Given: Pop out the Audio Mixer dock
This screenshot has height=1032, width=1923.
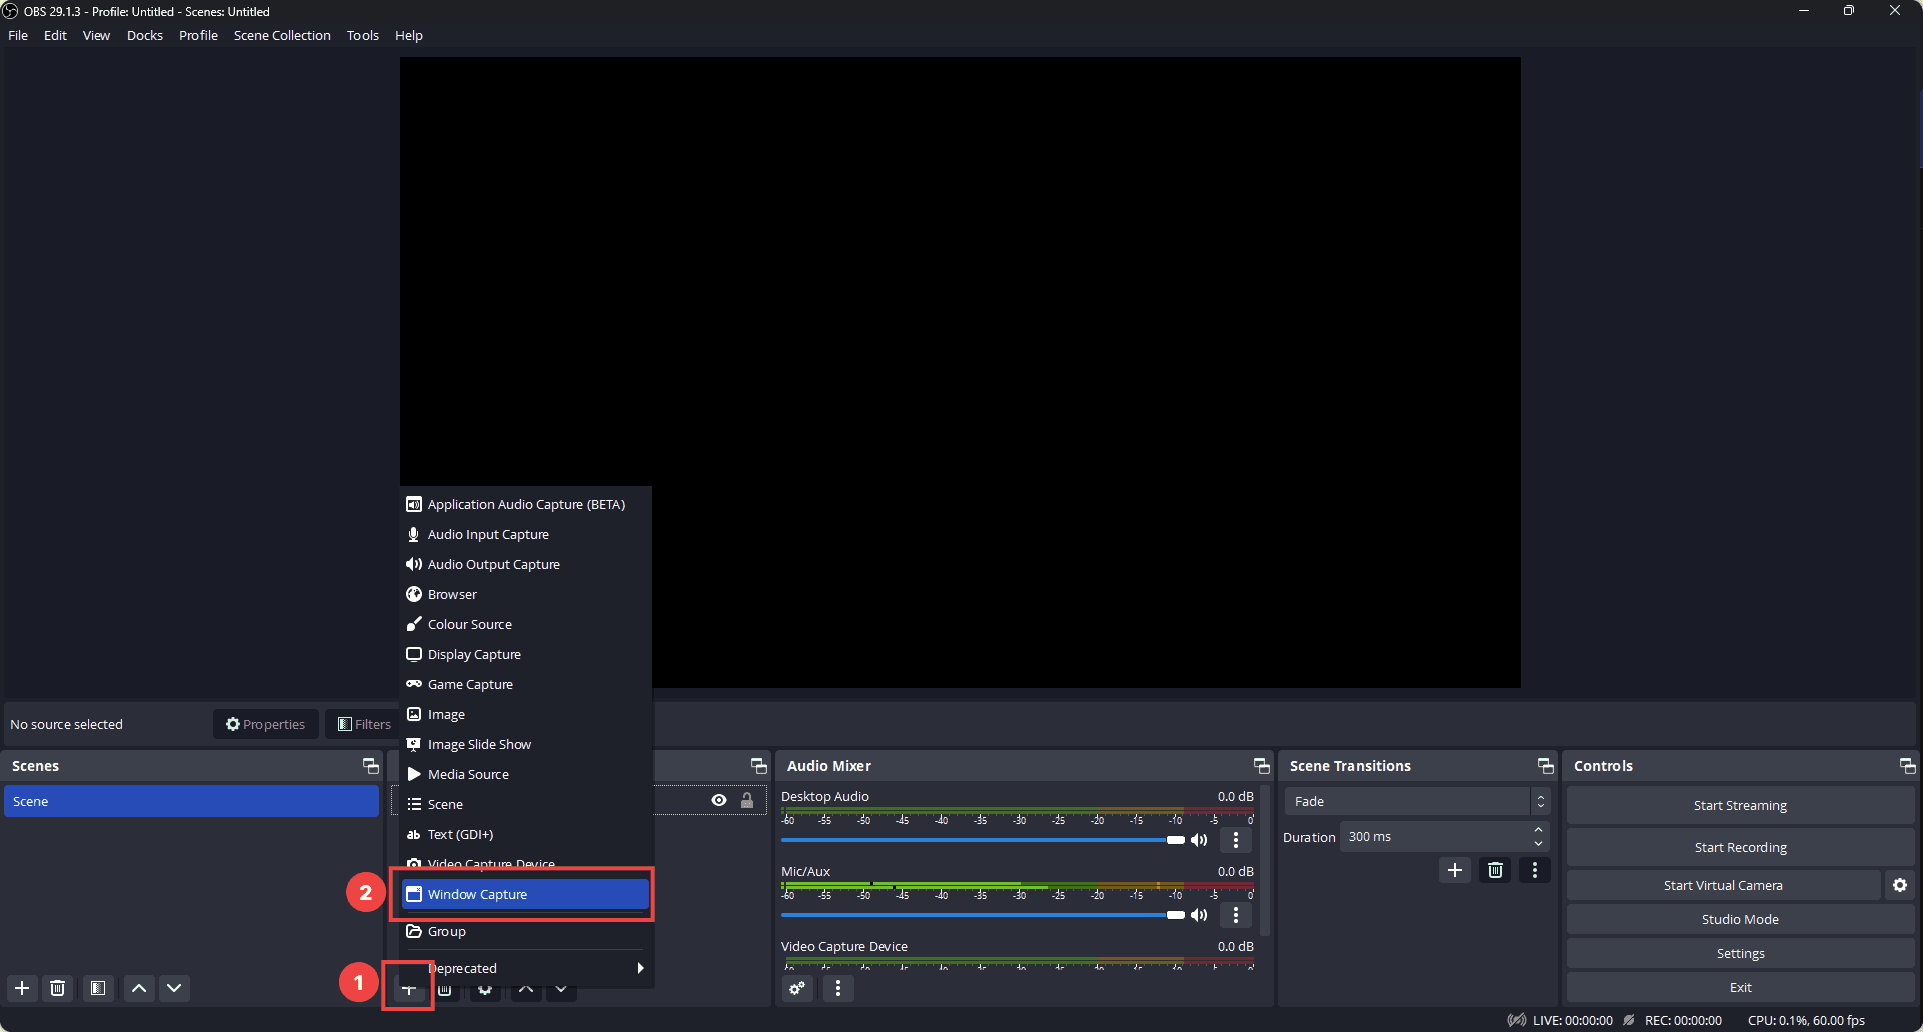Looking at the screenshot, I should [1262, 766].
